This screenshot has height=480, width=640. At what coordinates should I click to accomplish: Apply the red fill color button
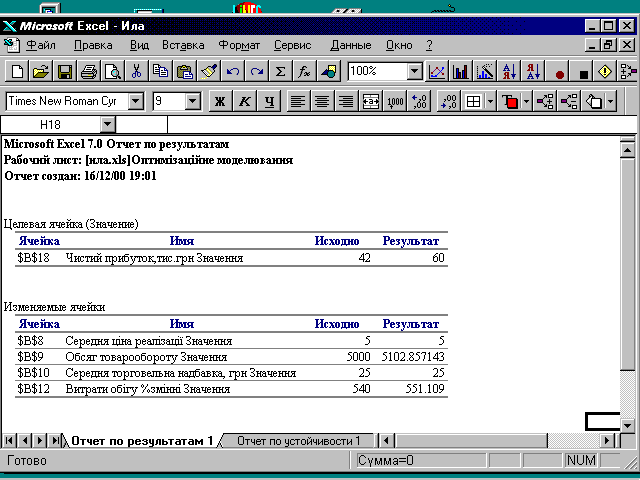[510, 101]
